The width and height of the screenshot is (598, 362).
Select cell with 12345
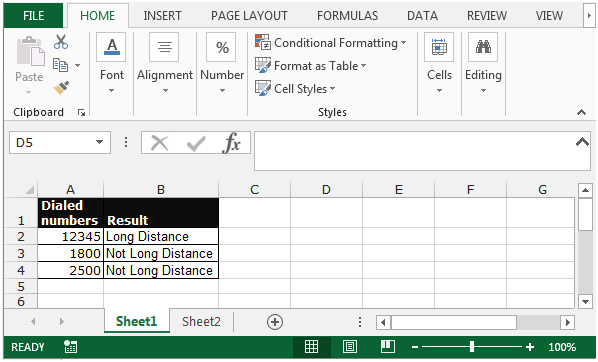click(71, 237)
